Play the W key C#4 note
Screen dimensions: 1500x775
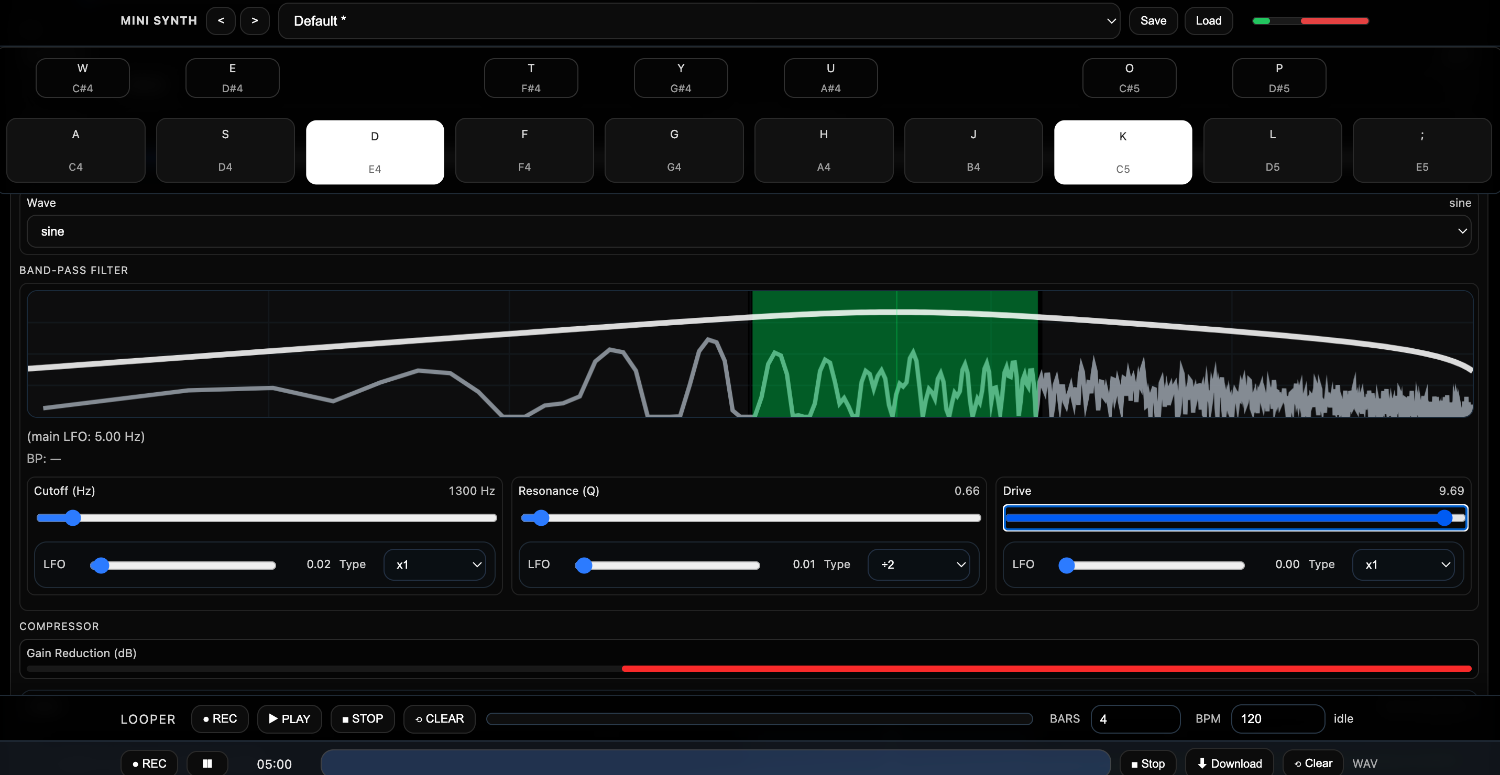point(83,78)
